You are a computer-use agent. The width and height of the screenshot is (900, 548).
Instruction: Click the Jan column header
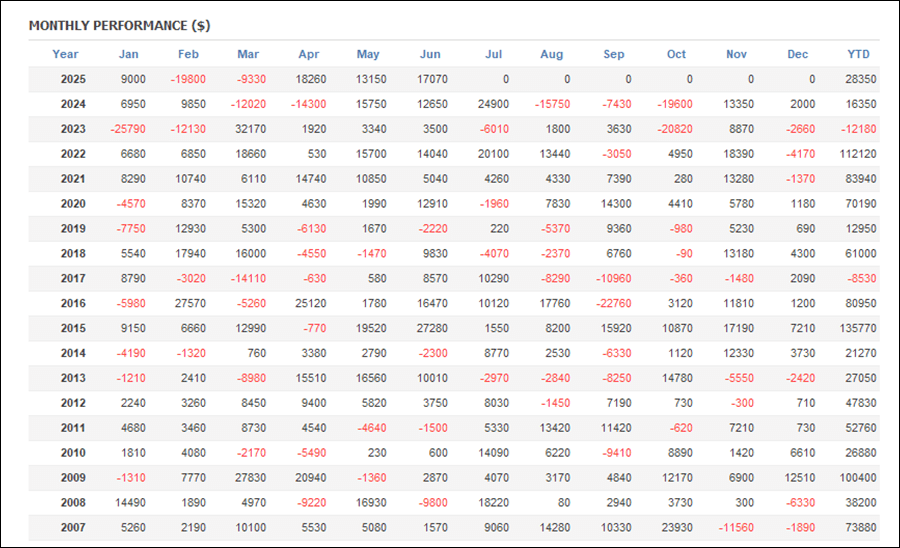tap(128, 54)
